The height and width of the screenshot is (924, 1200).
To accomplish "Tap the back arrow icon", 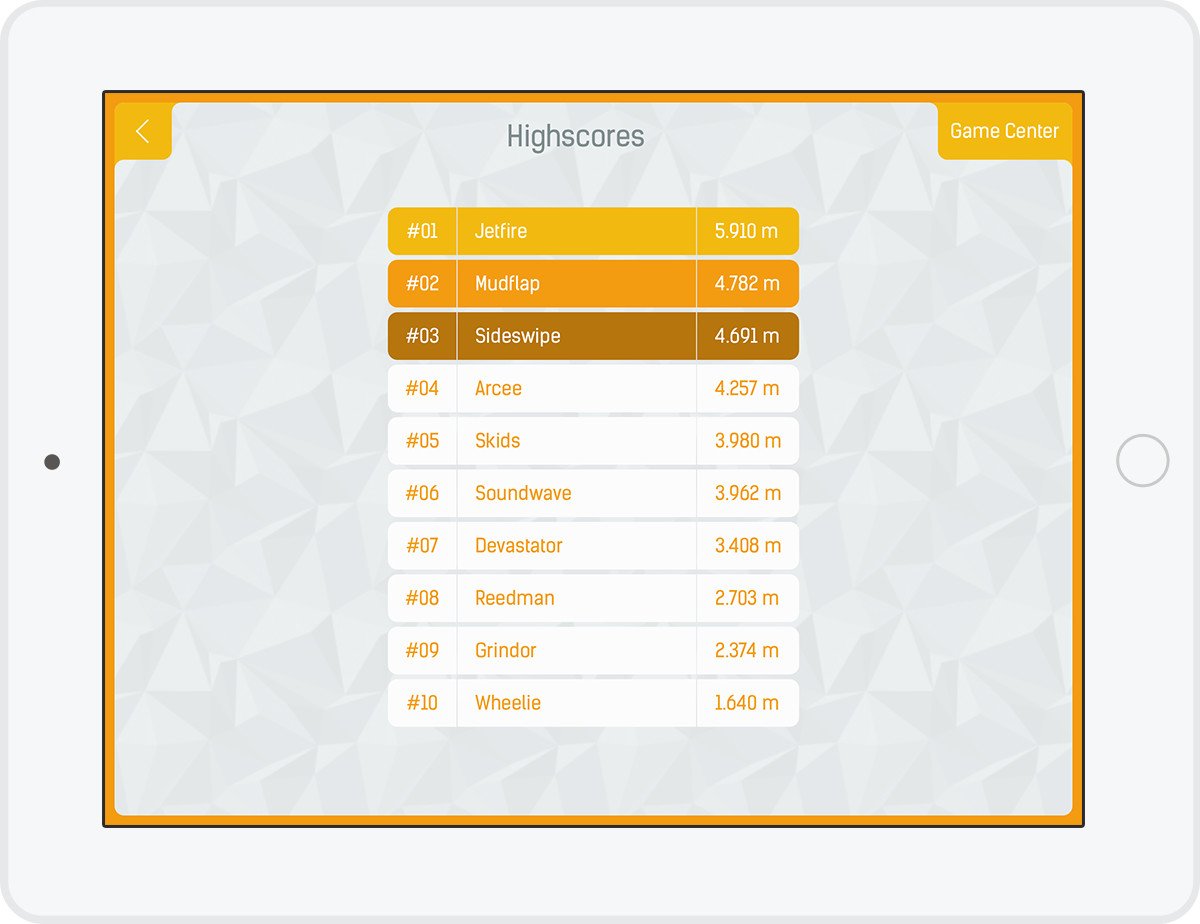I will [143, 131].
